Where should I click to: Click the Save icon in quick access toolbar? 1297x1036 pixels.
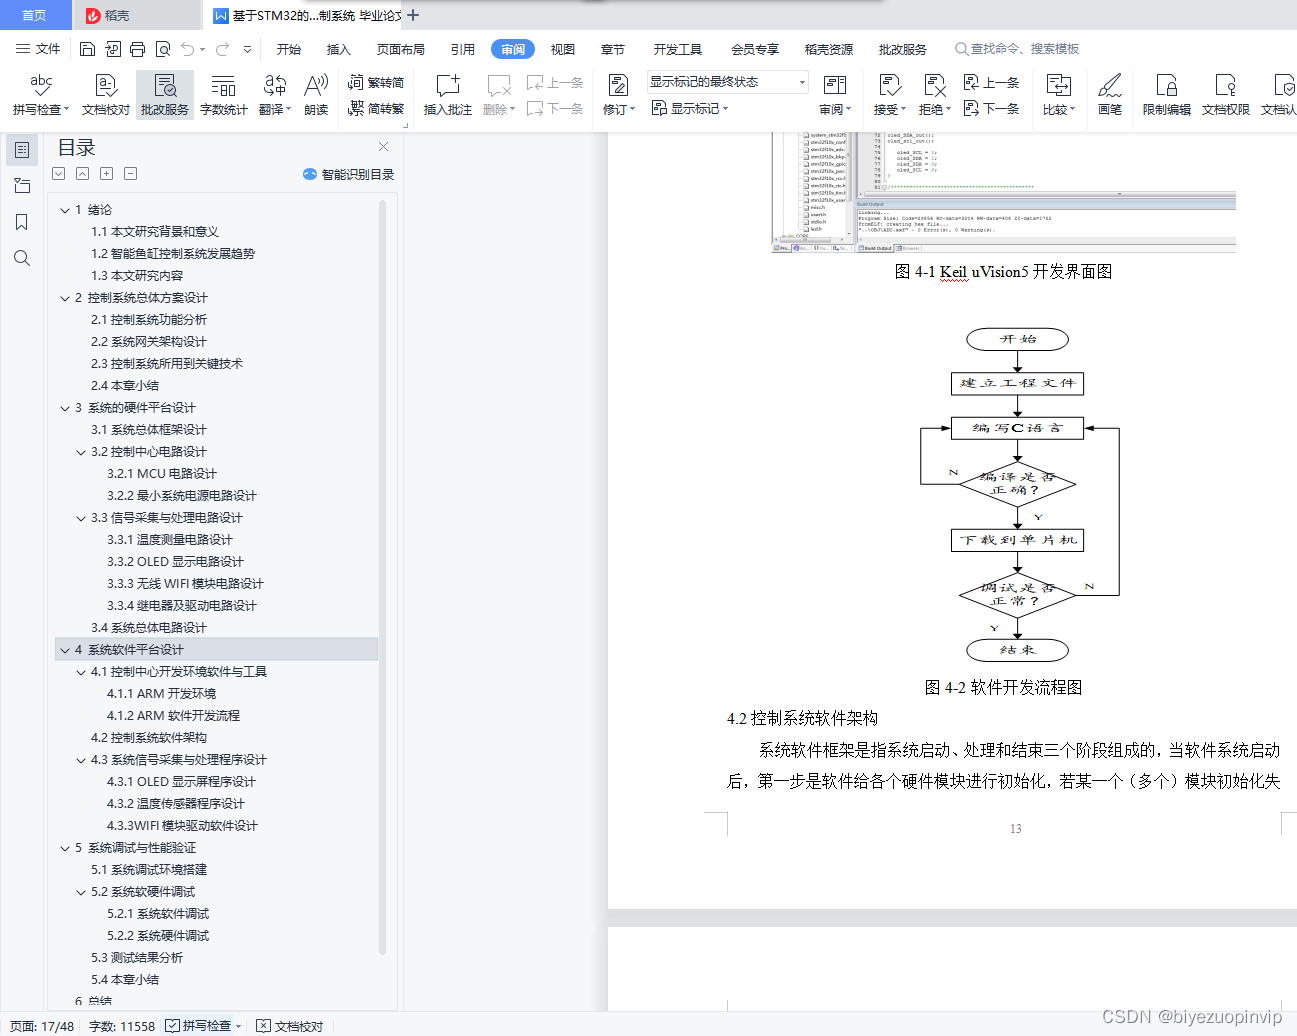[87, 49]
